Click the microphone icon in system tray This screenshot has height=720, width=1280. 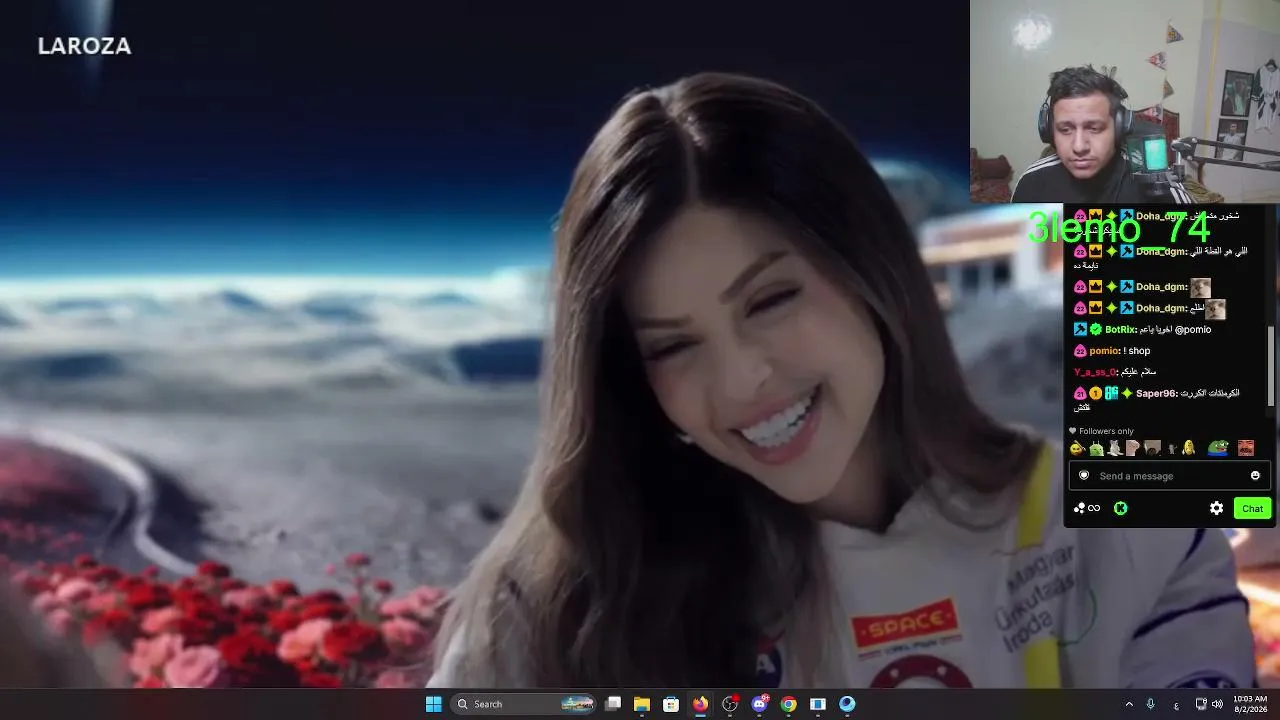click(1151, 704)
